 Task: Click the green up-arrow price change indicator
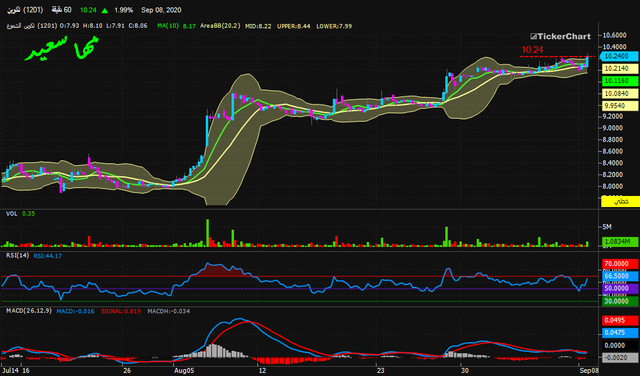(x=105, y=10)
